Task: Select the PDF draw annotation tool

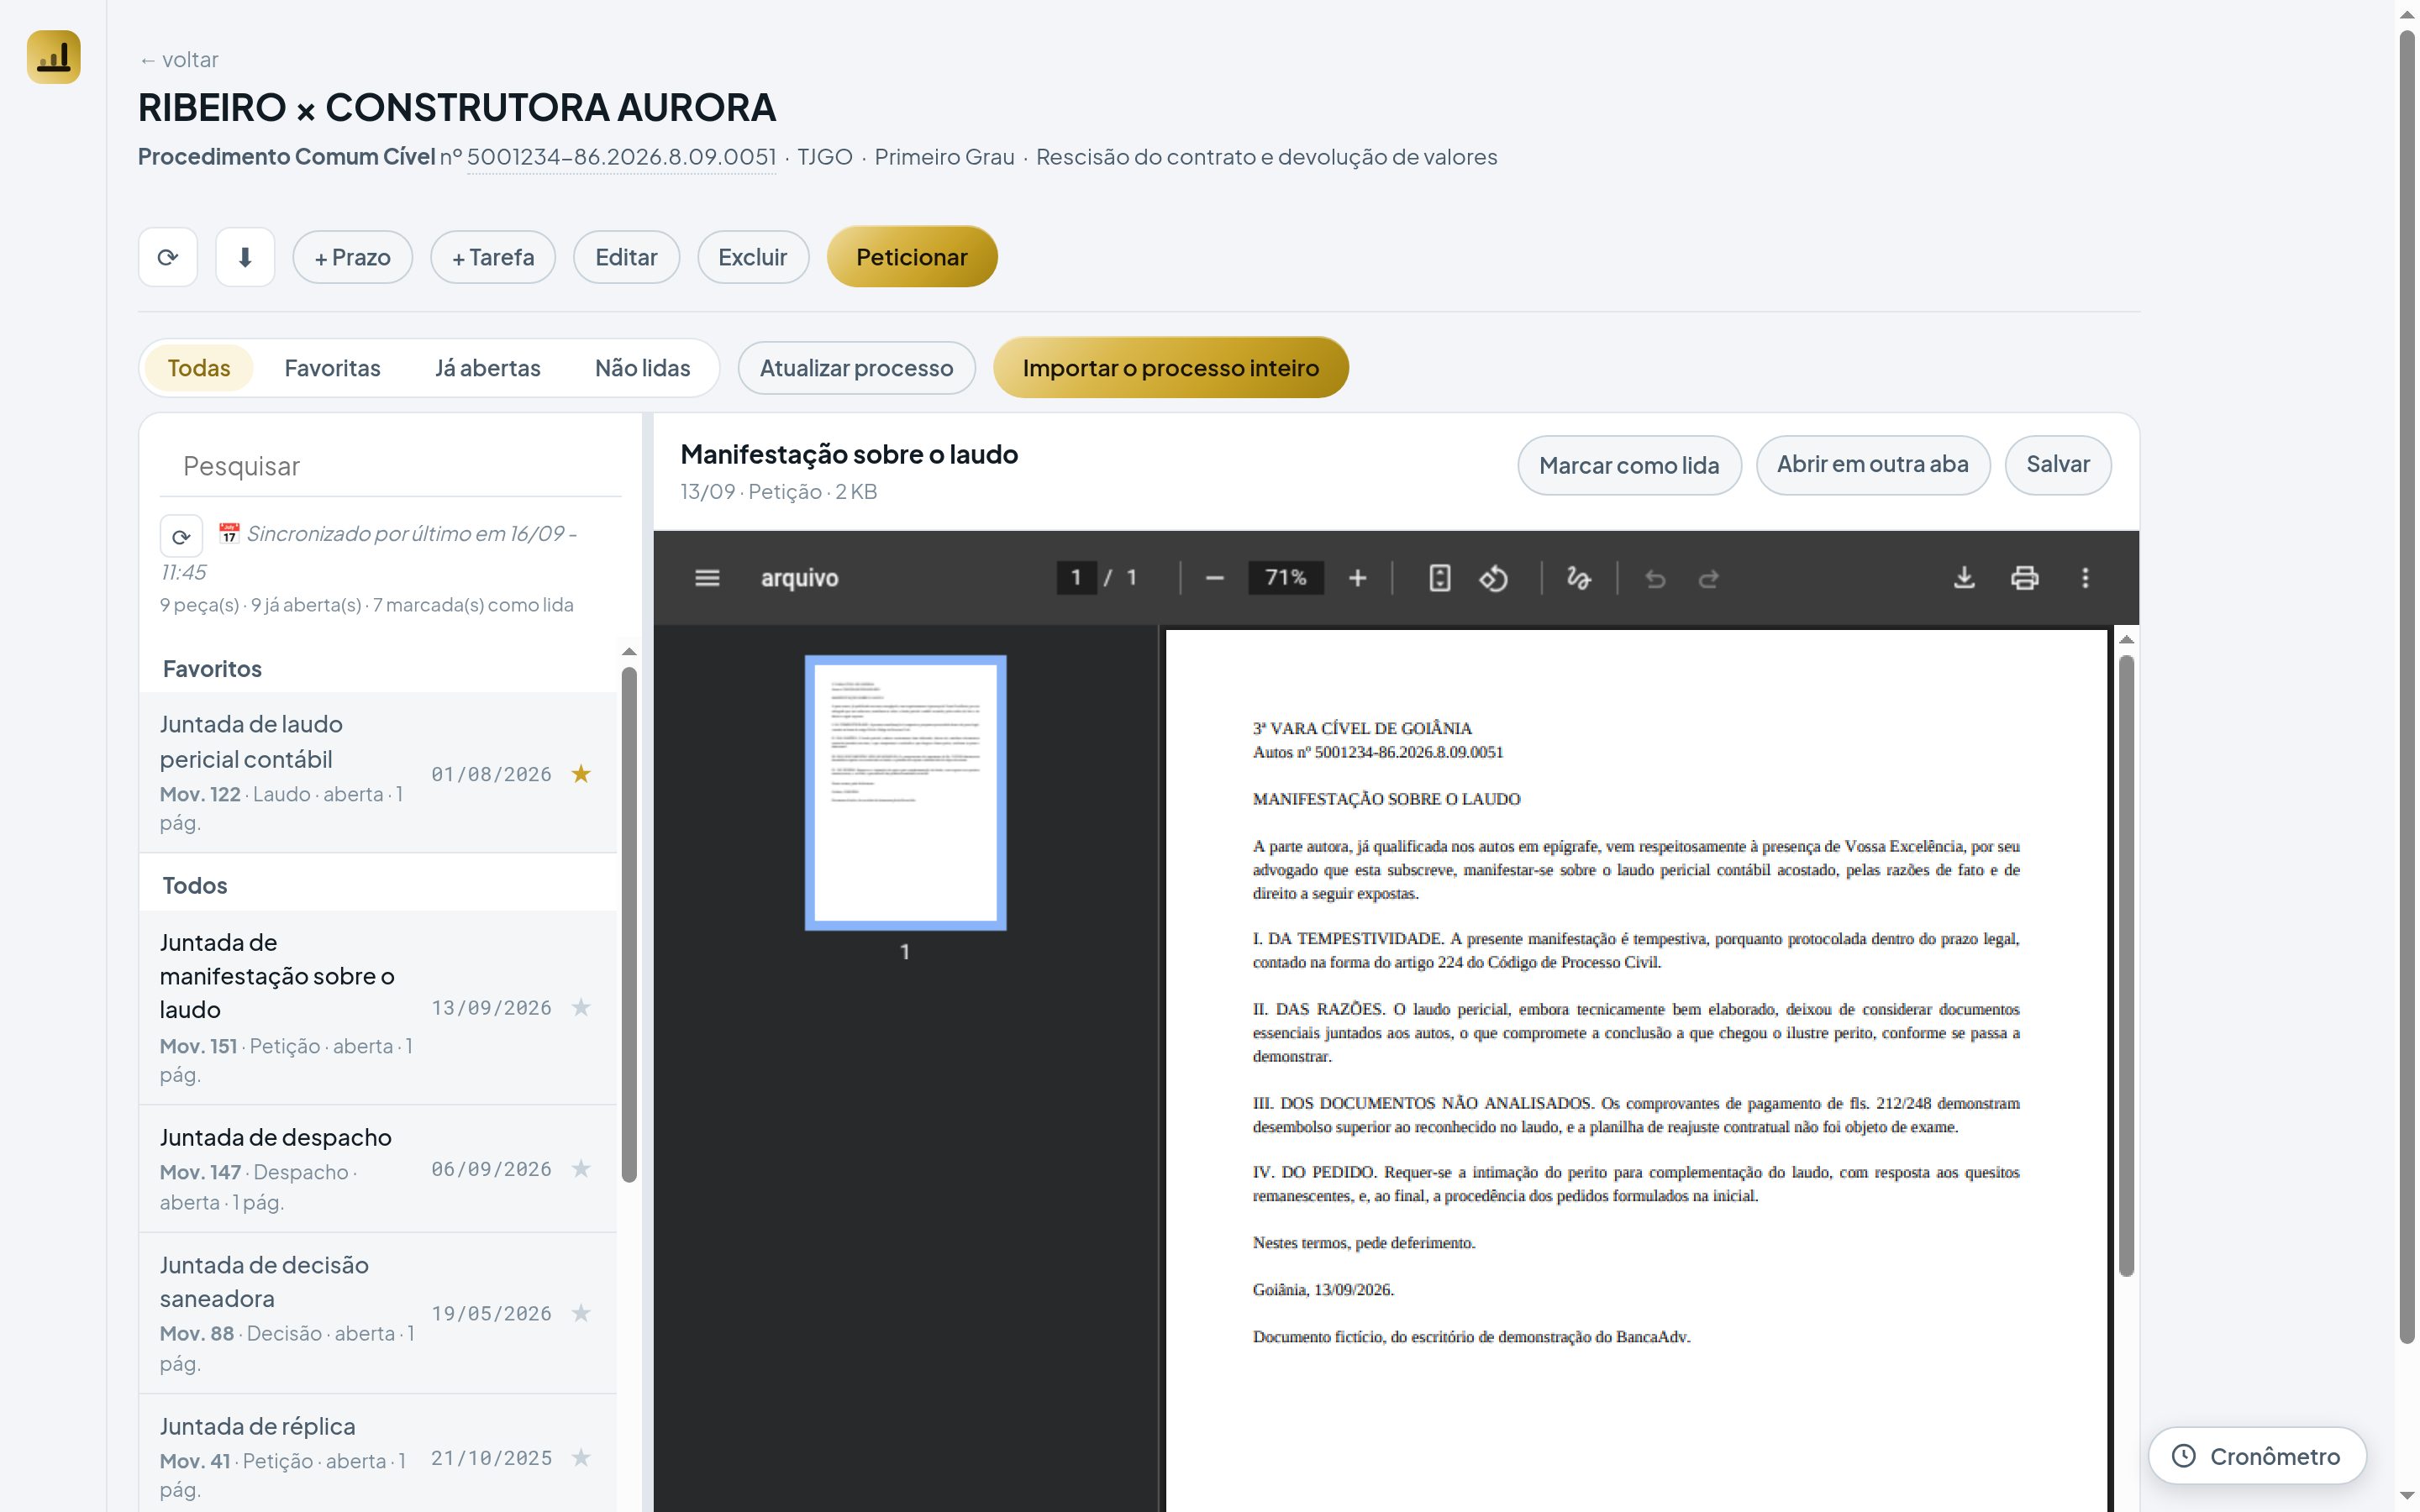Action: pyautogui.click(x=1578, y=578)
